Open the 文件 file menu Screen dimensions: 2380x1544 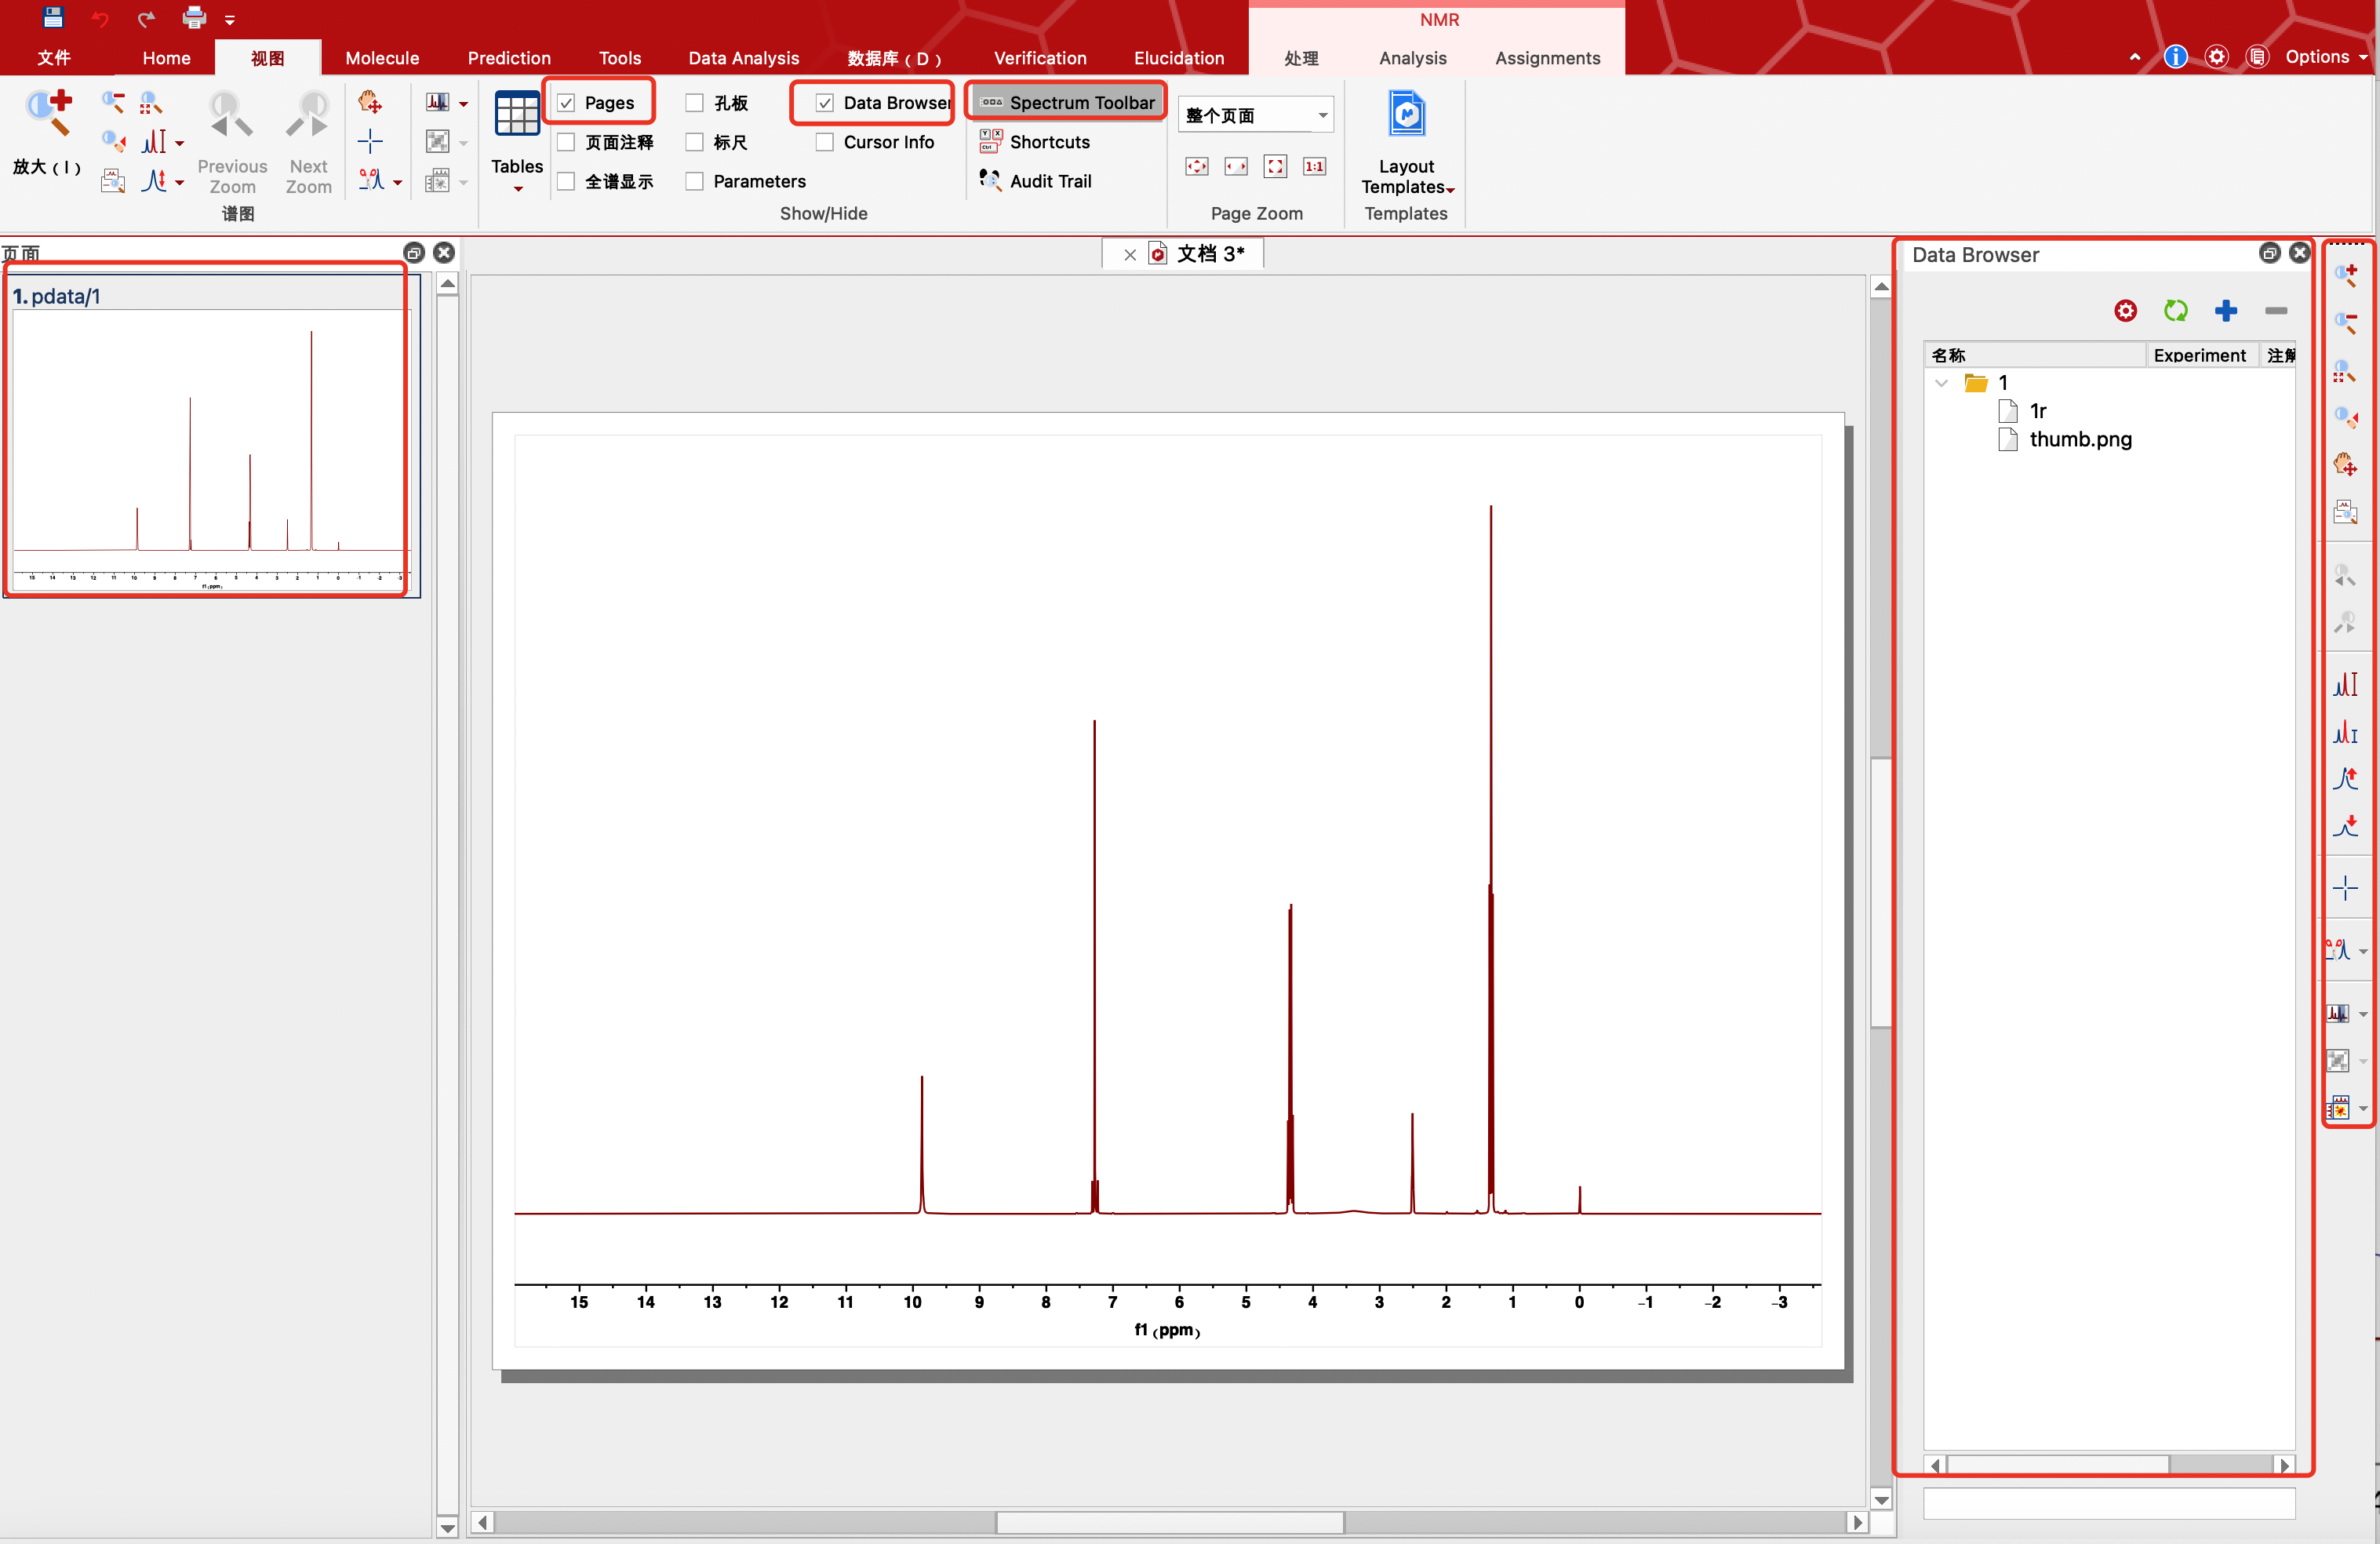coord(54,58)
